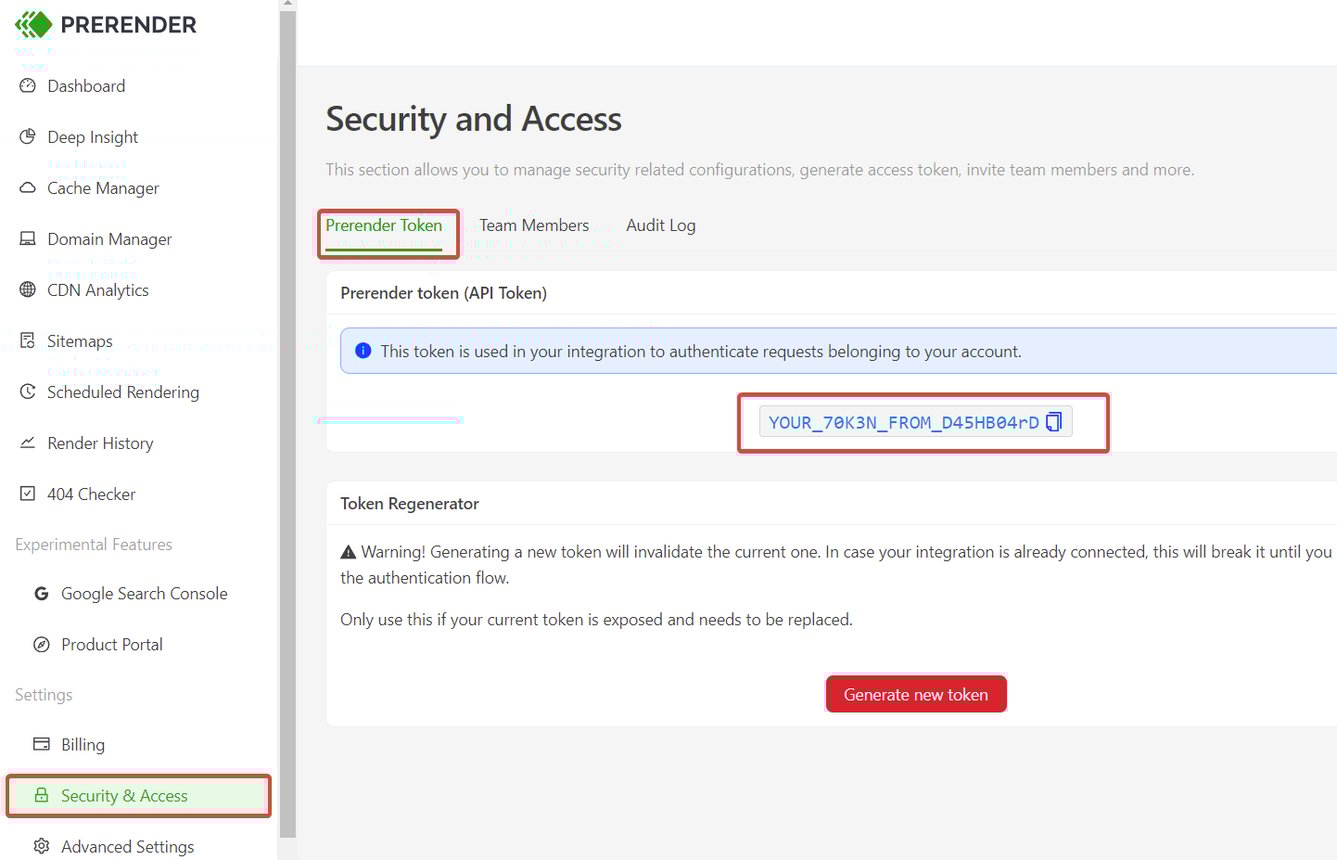This screenshot has width=1337, height=860.
Task: Open the Google Search Console feature
Action: [x=143, y=593]
